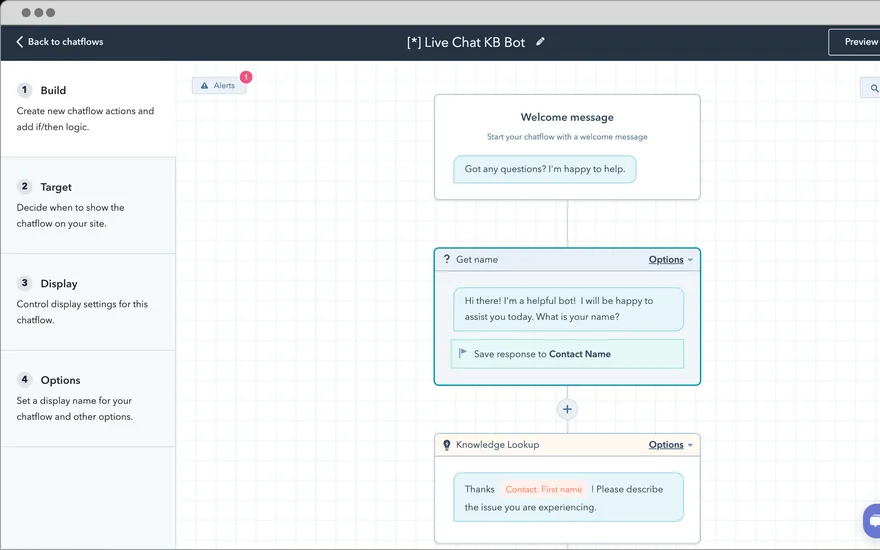880x550 pixels.
Task: Click the Get name card header
Action: click(x=567, y=259)
